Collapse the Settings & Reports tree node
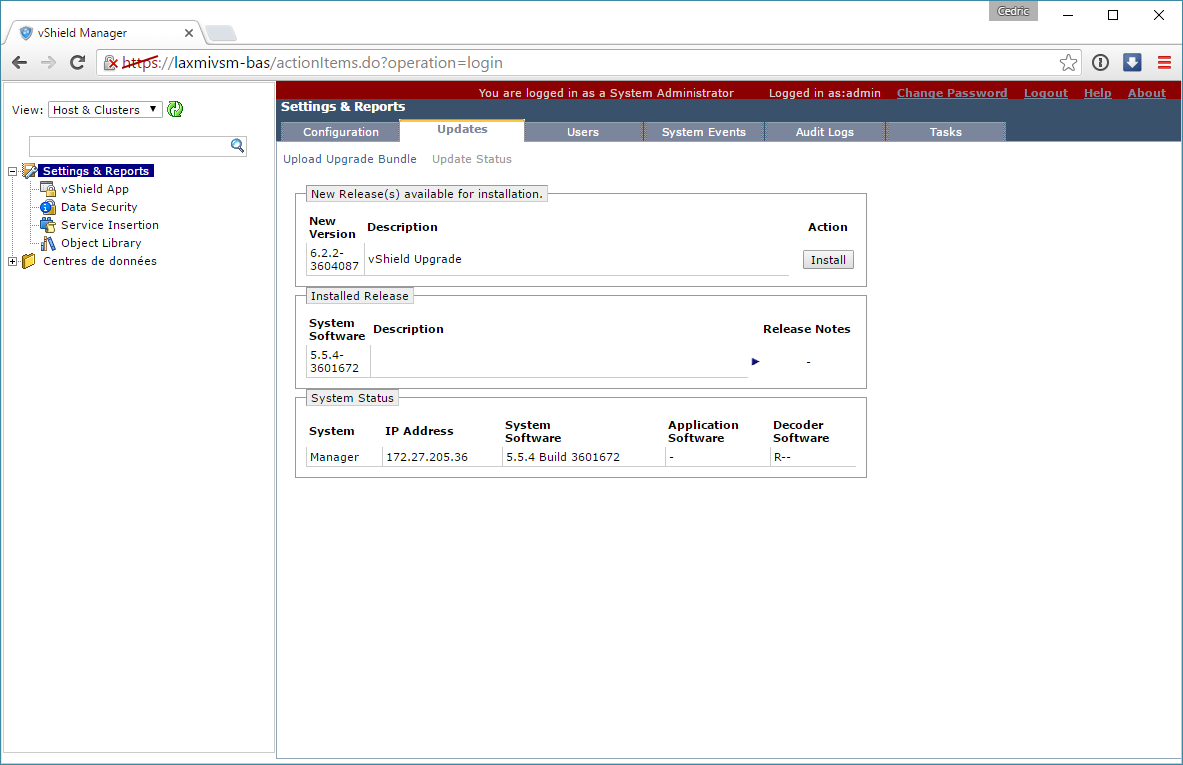 click(x=12, y=171)
